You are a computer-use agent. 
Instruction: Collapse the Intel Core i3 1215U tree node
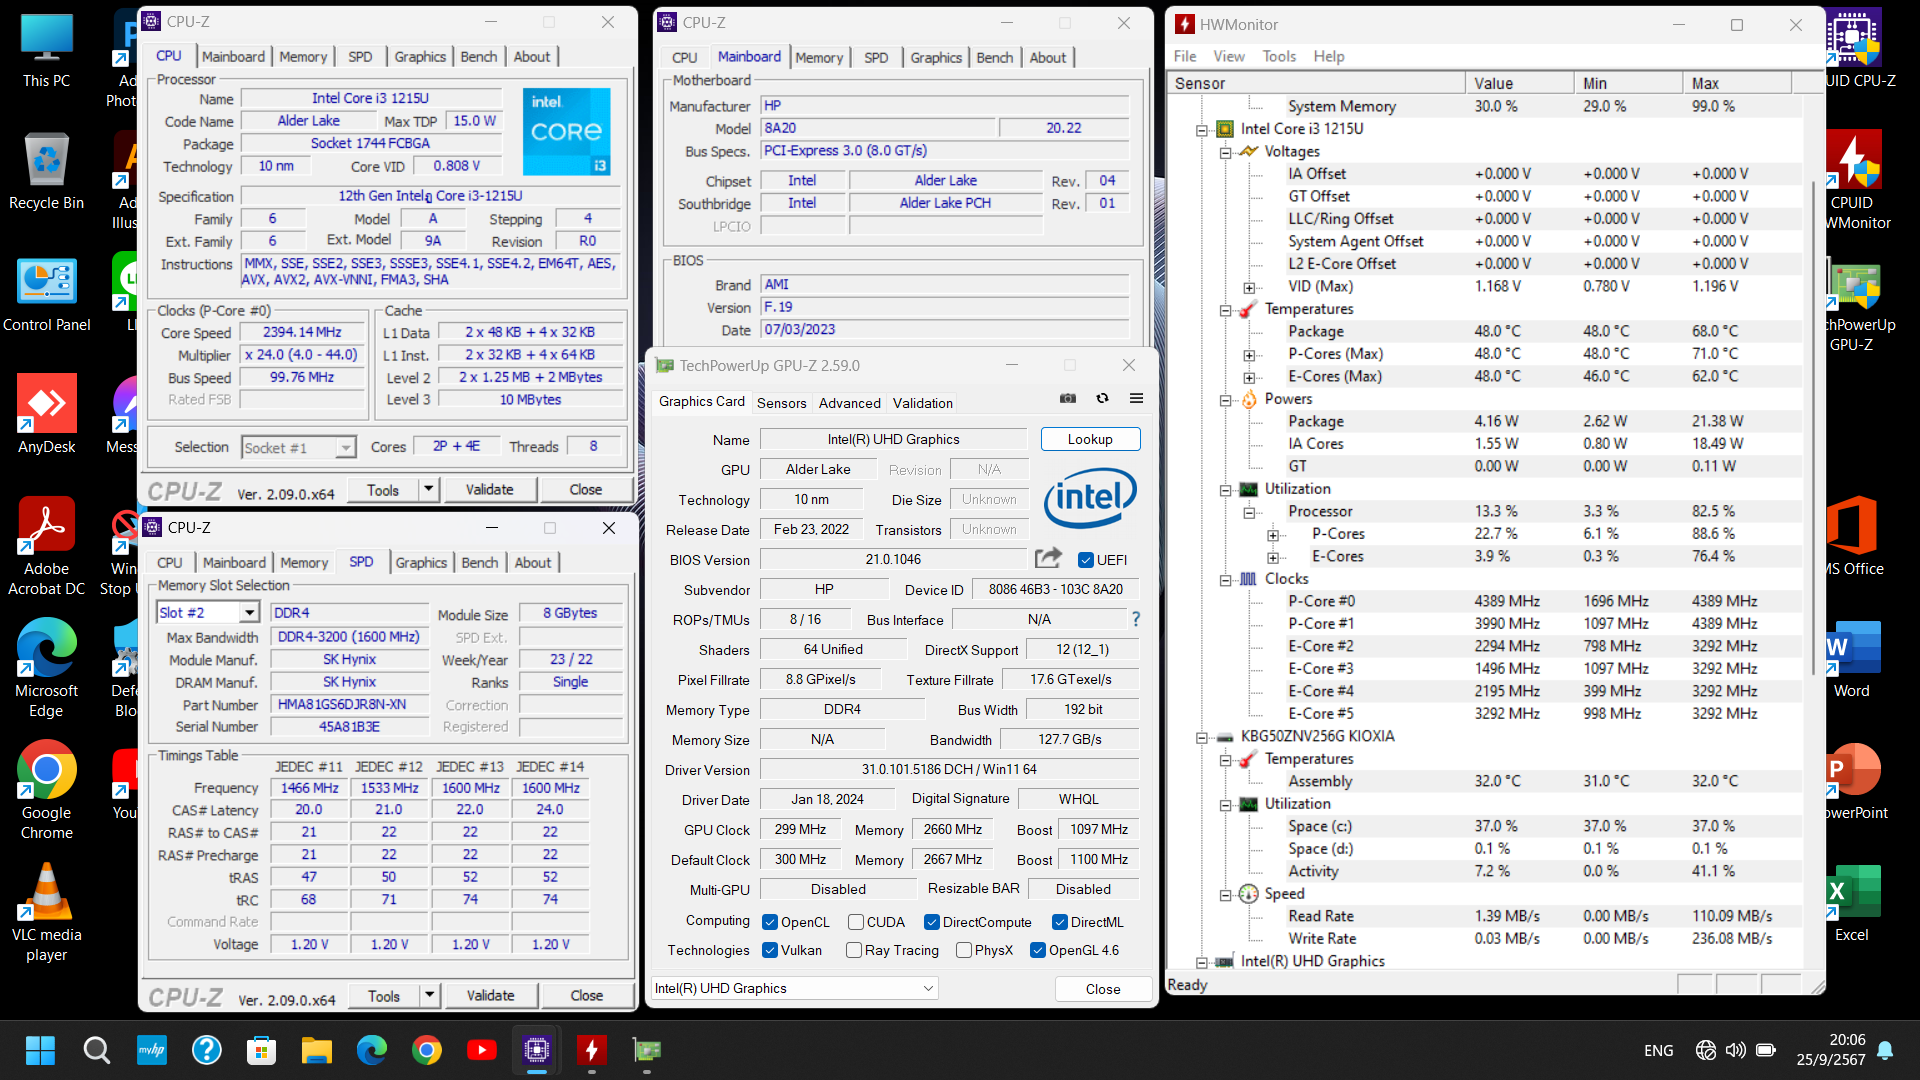coord(1202,130)
